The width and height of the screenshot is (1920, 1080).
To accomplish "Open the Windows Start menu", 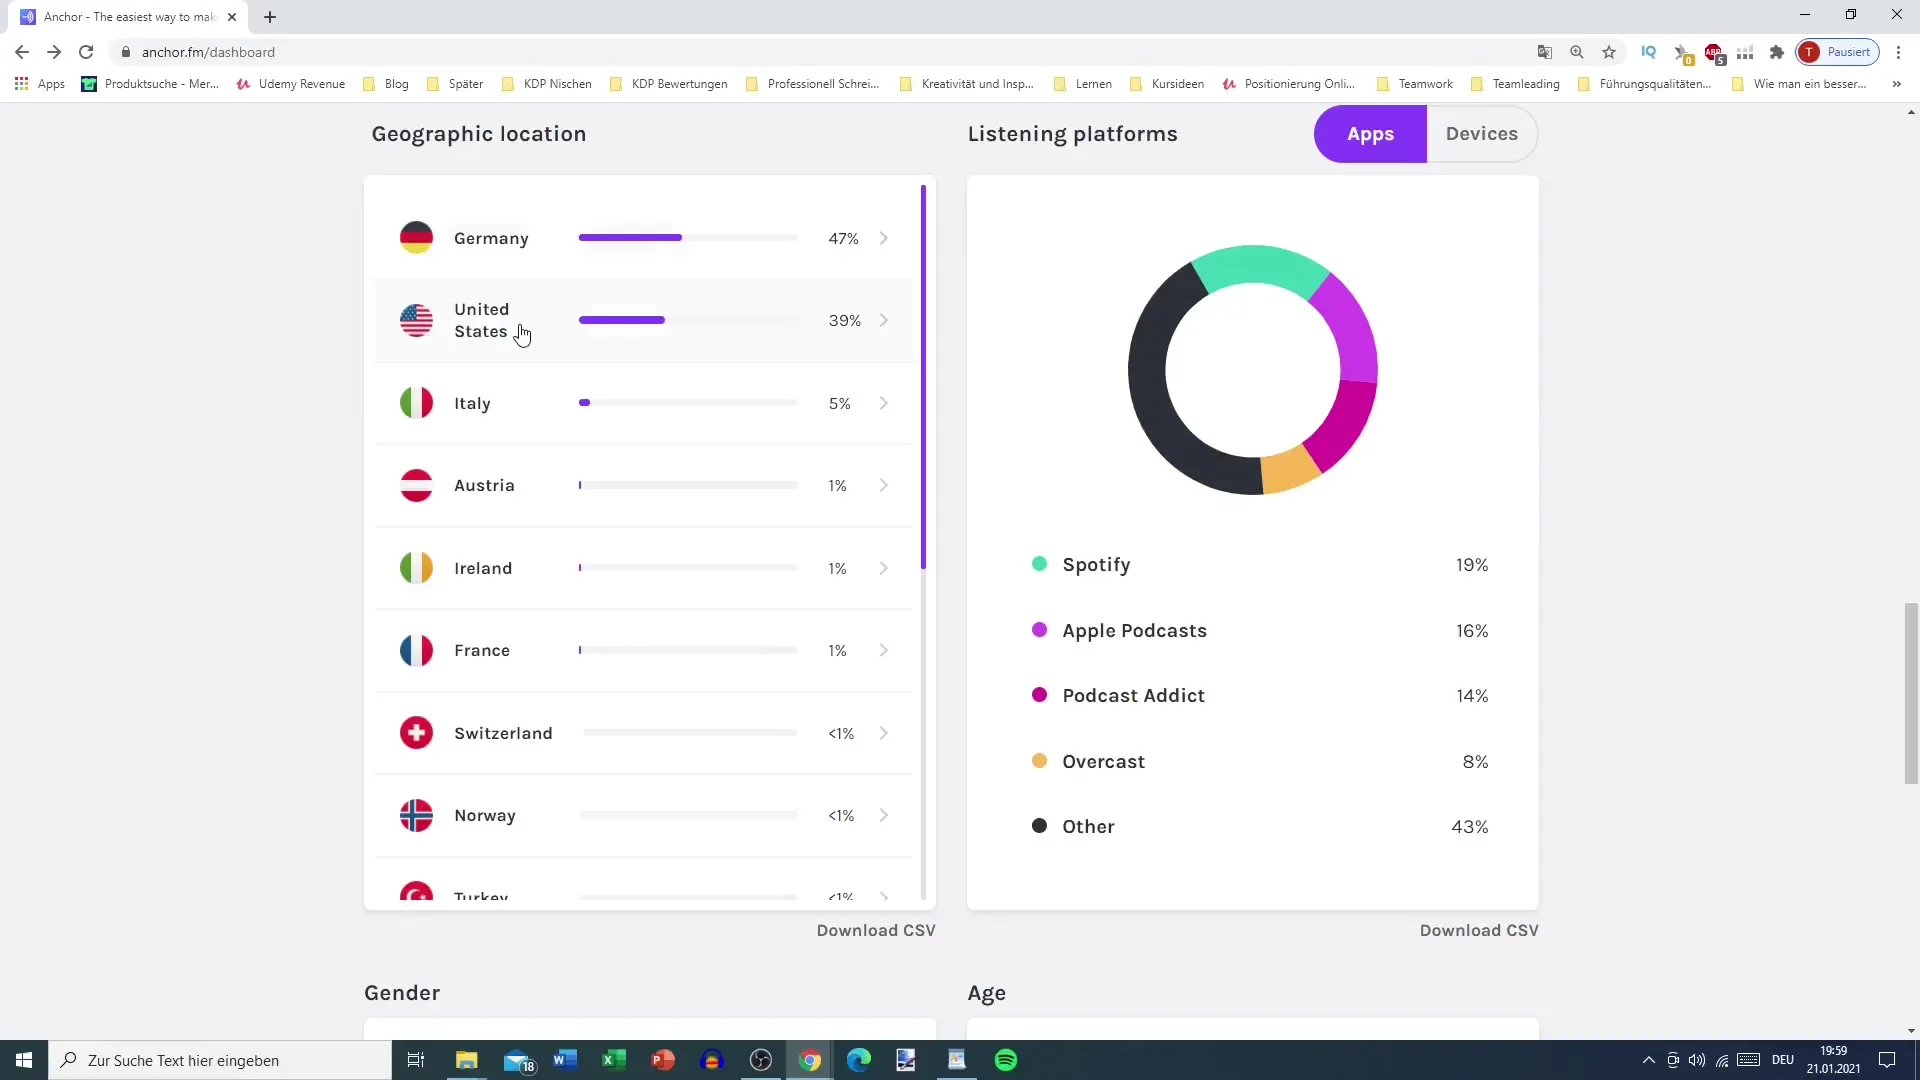I will click(24, 1060).
